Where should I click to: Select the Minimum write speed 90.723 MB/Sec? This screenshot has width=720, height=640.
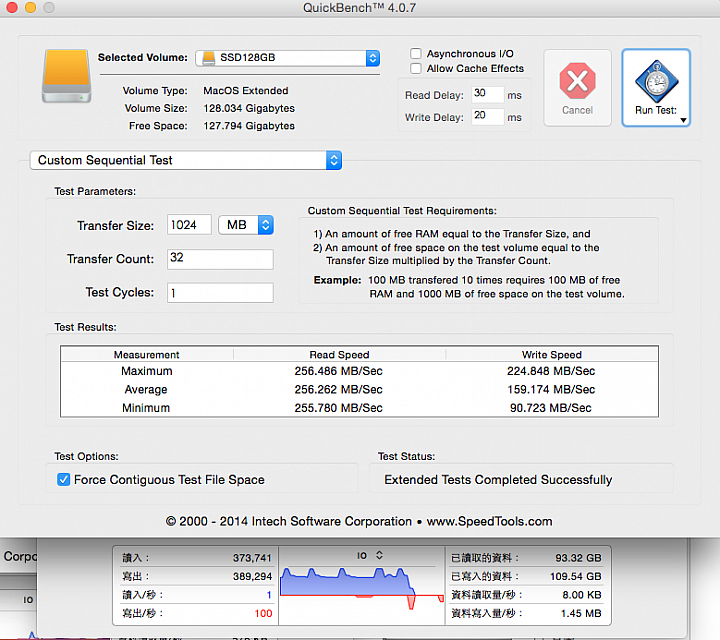tap(551, 408)
